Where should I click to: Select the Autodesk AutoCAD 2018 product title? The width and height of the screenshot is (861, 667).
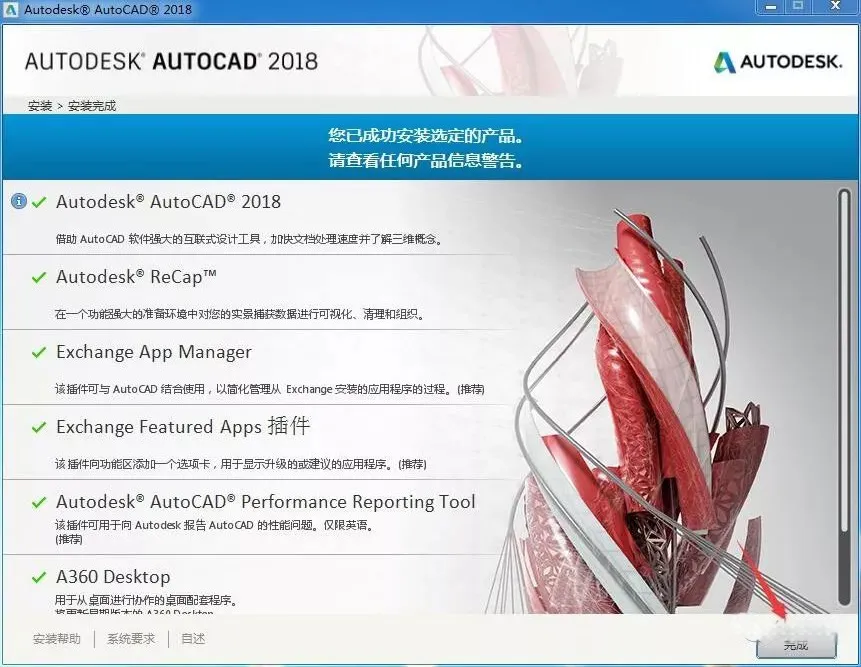point(169,201)
